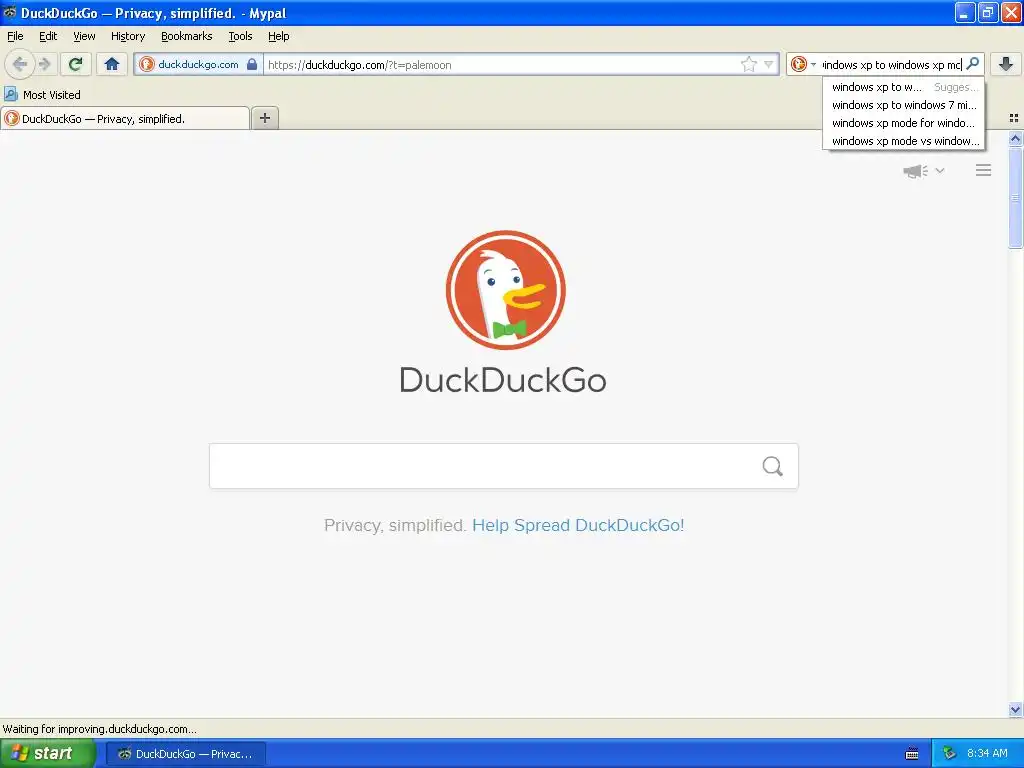Open the Windows start button
Screen dimensions: 1024x768
pyautogui.click(x=47, y=753)
